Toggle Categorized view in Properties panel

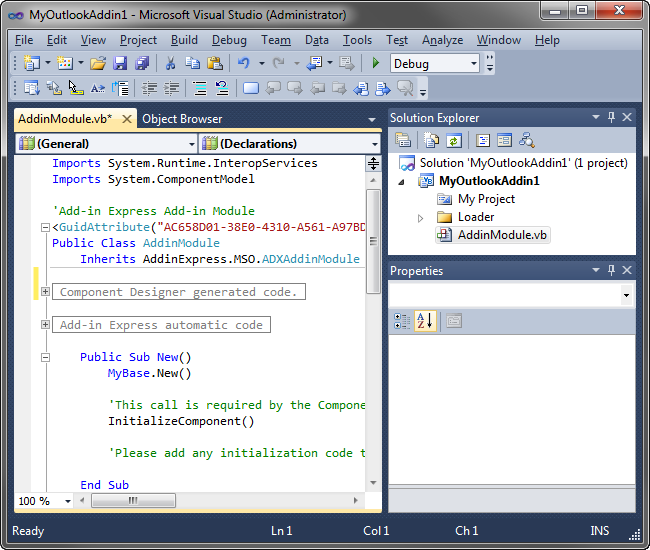pyautogui.click(x=402, y=321)
